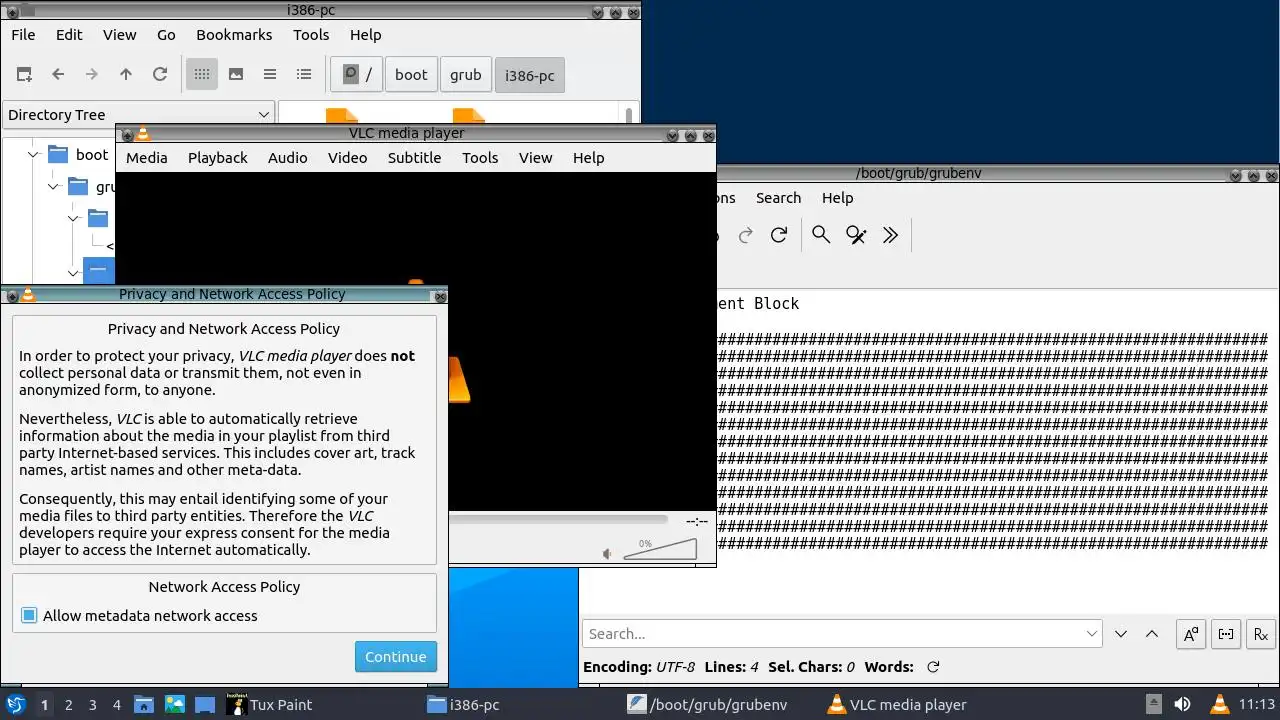Collapse the grub folder tree node
Screen dimensions: 1280x720
click(54, 187)
